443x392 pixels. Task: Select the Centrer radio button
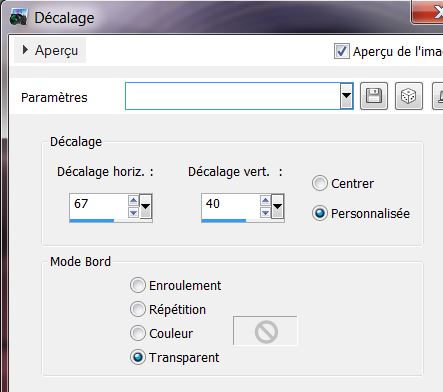320,183
